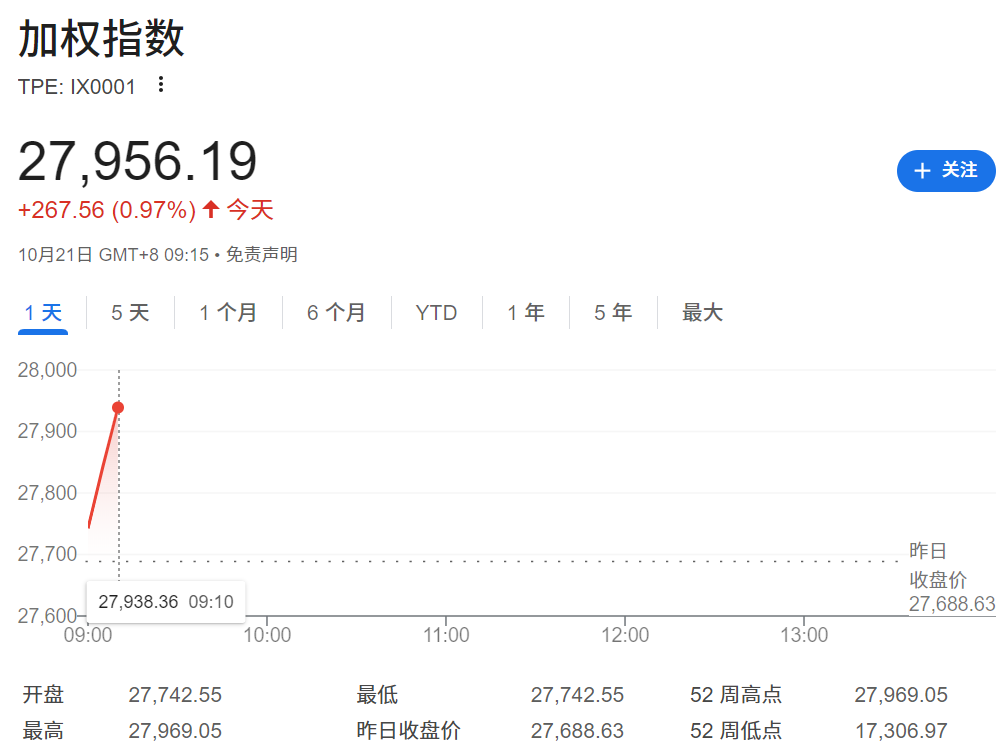Click the 加权指数 index title
This screenshot has height=754, width=1002.
pyautogui.click(x=101, y=40)
